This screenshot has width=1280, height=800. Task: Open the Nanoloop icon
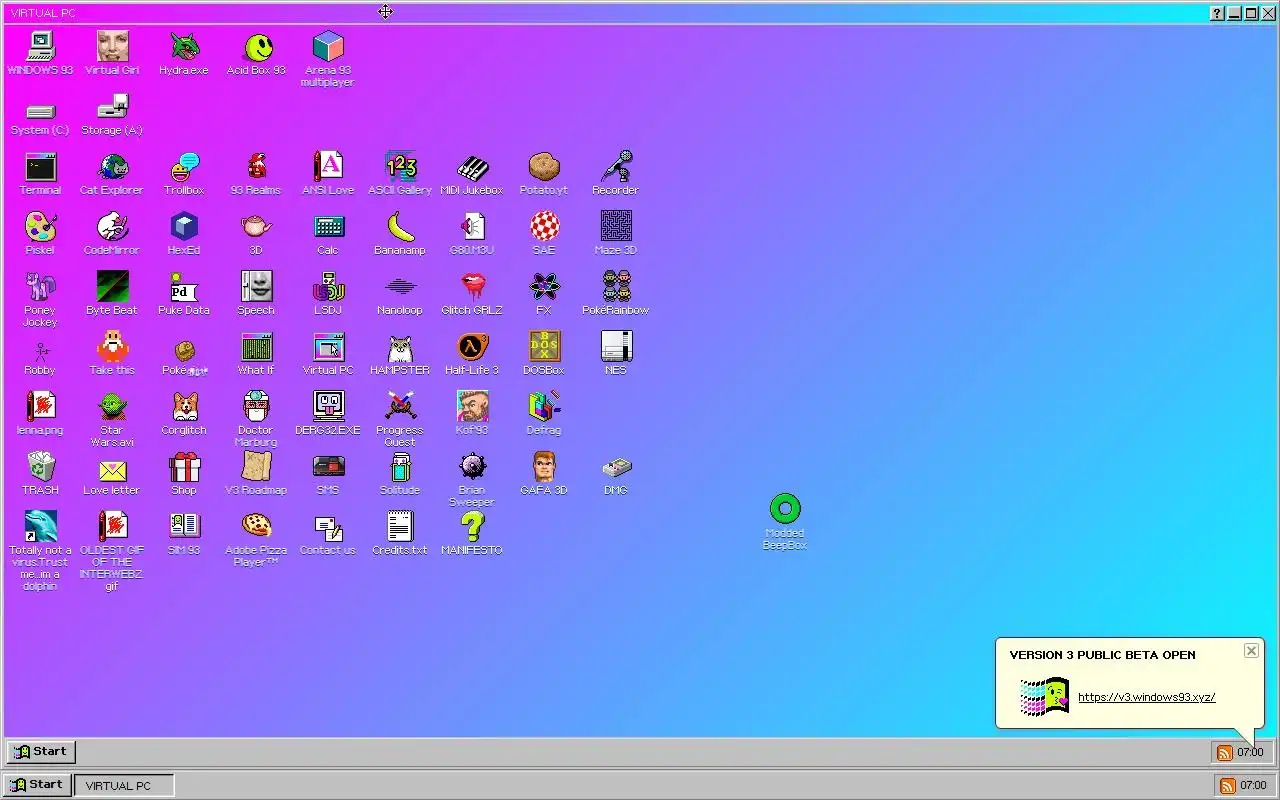(x=400, y=294)
